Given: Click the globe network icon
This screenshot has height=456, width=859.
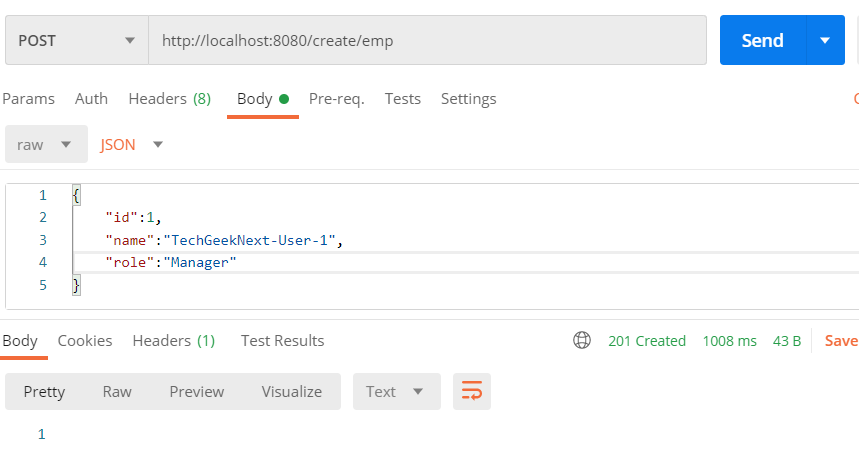Looking at the screenshot, I should 582,340.
